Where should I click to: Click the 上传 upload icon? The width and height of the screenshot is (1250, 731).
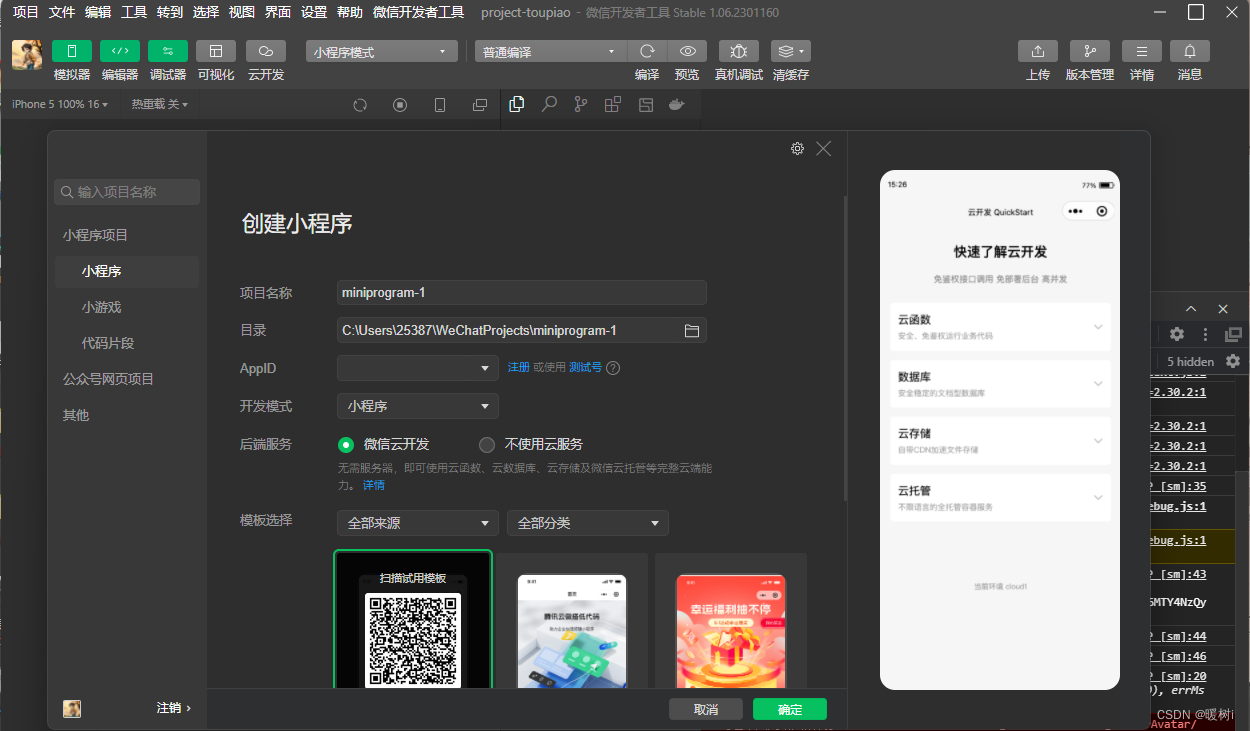[x=1038, y=51]
